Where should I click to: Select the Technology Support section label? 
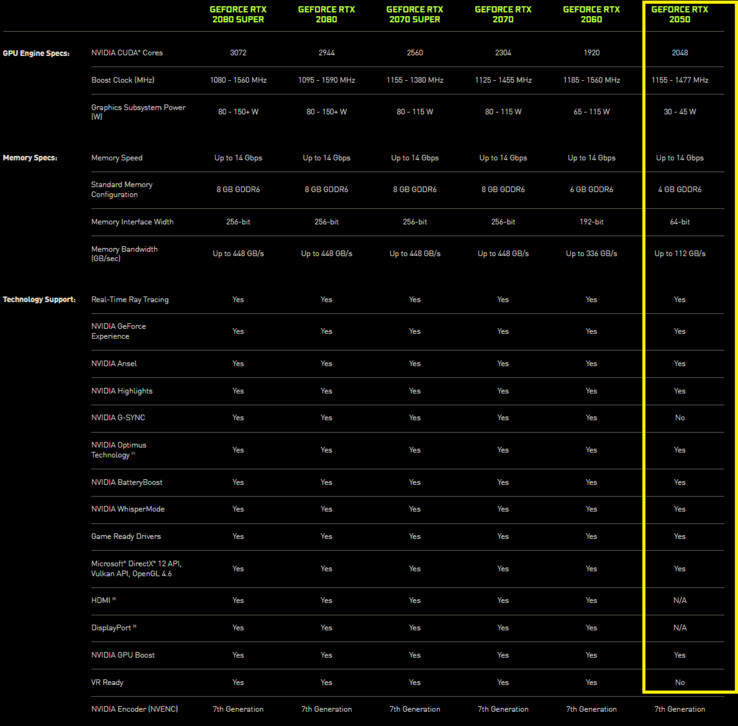pos(39,299)
